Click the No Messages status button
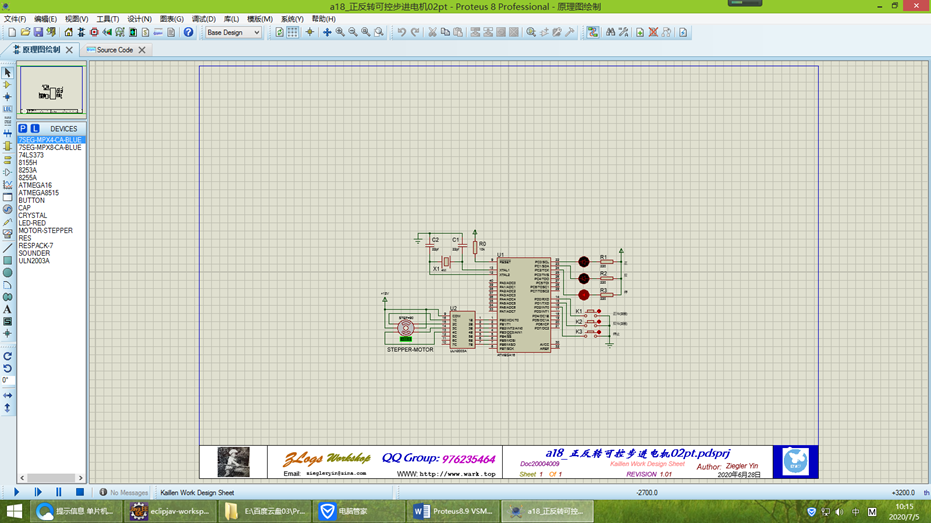 124,493
